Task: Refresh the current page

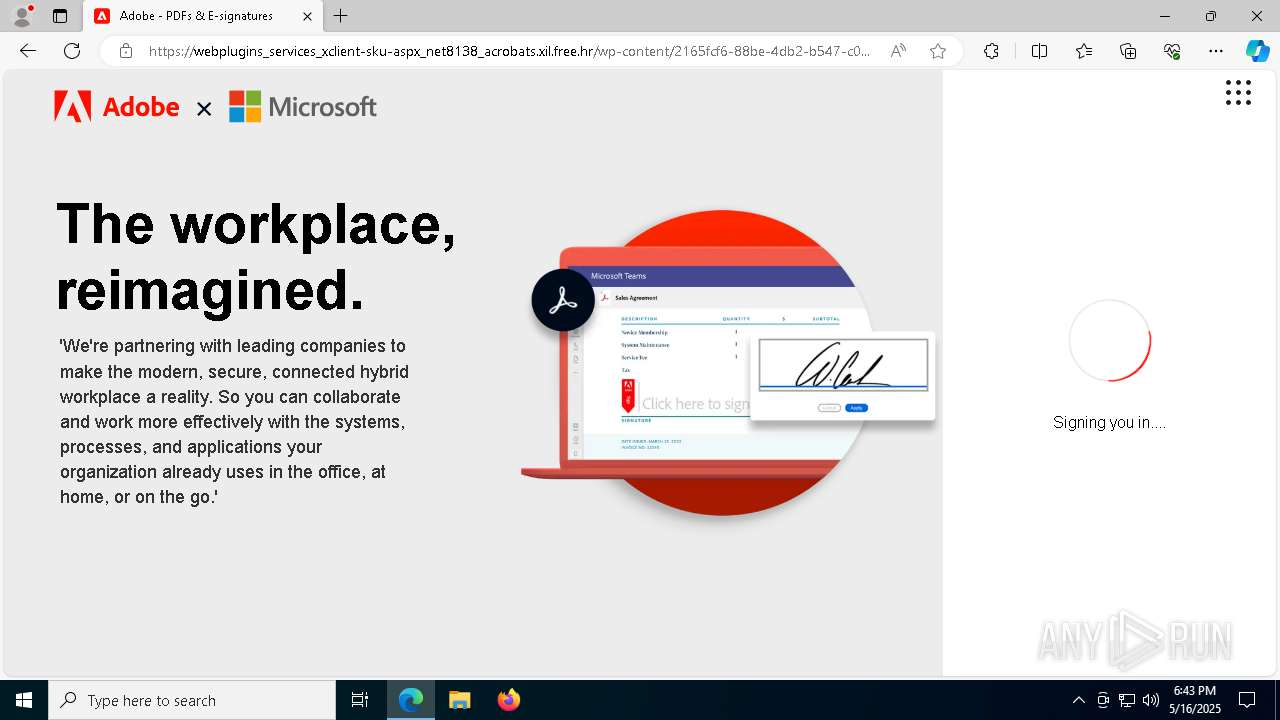Action: 72,51
